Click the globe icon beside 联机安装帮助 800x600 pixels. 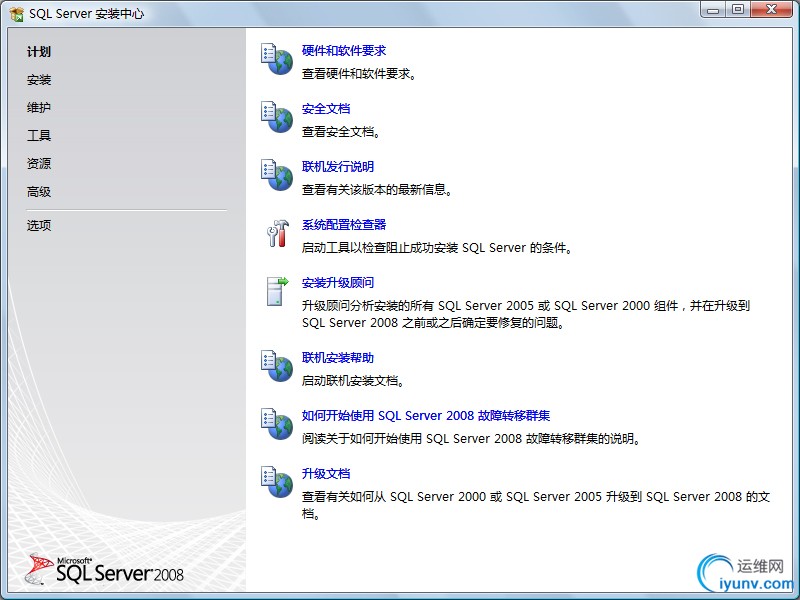[x=277, y=366]
